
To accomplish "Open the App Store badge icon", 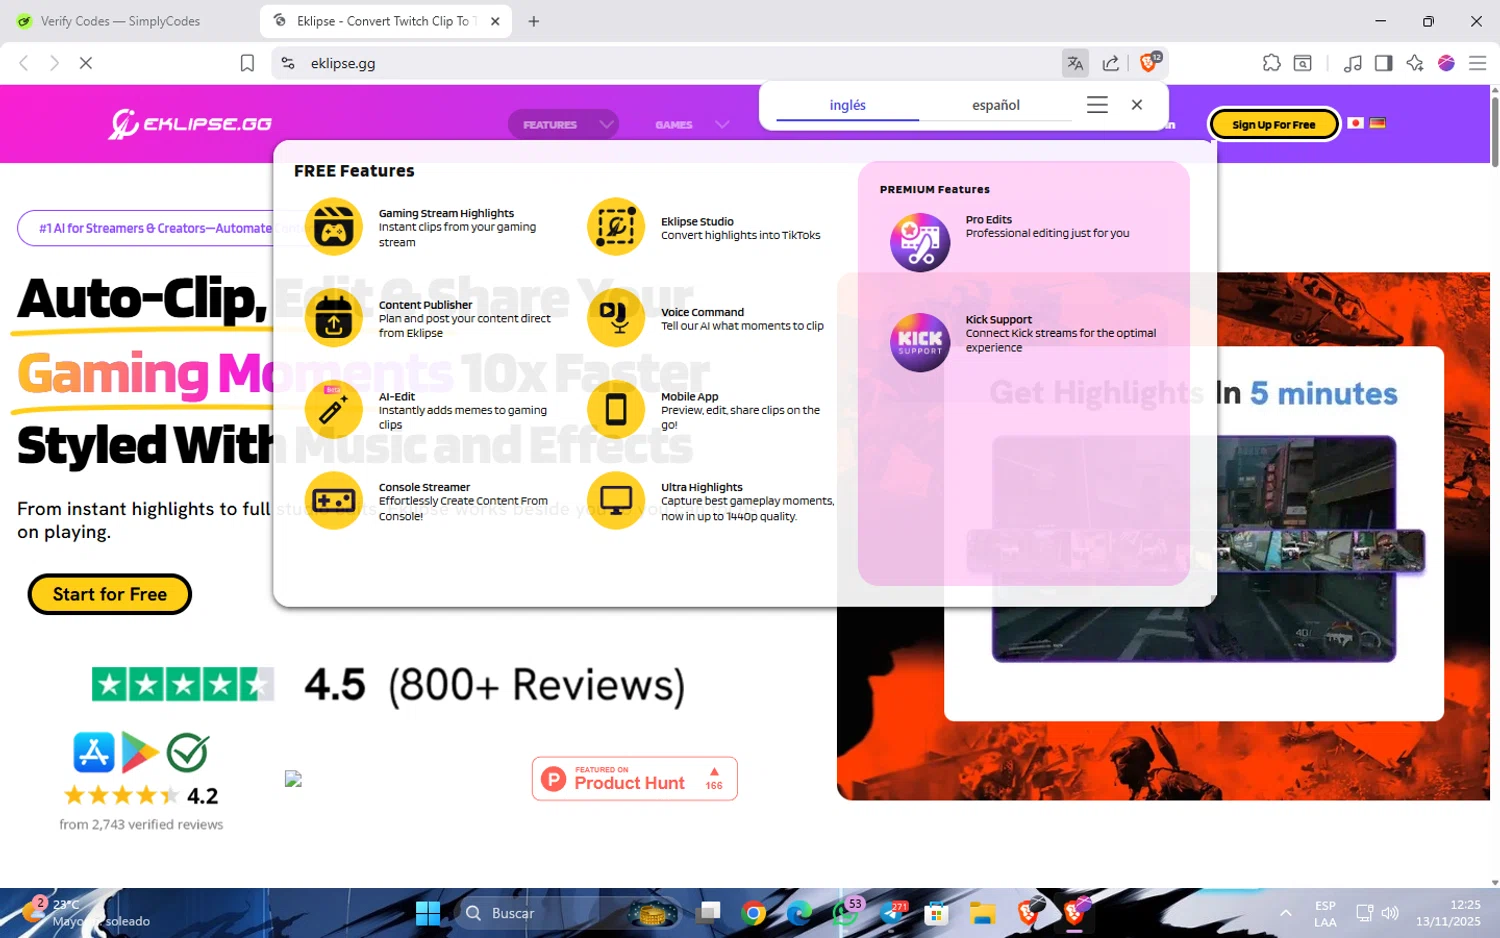I will [x=94, y=752].
